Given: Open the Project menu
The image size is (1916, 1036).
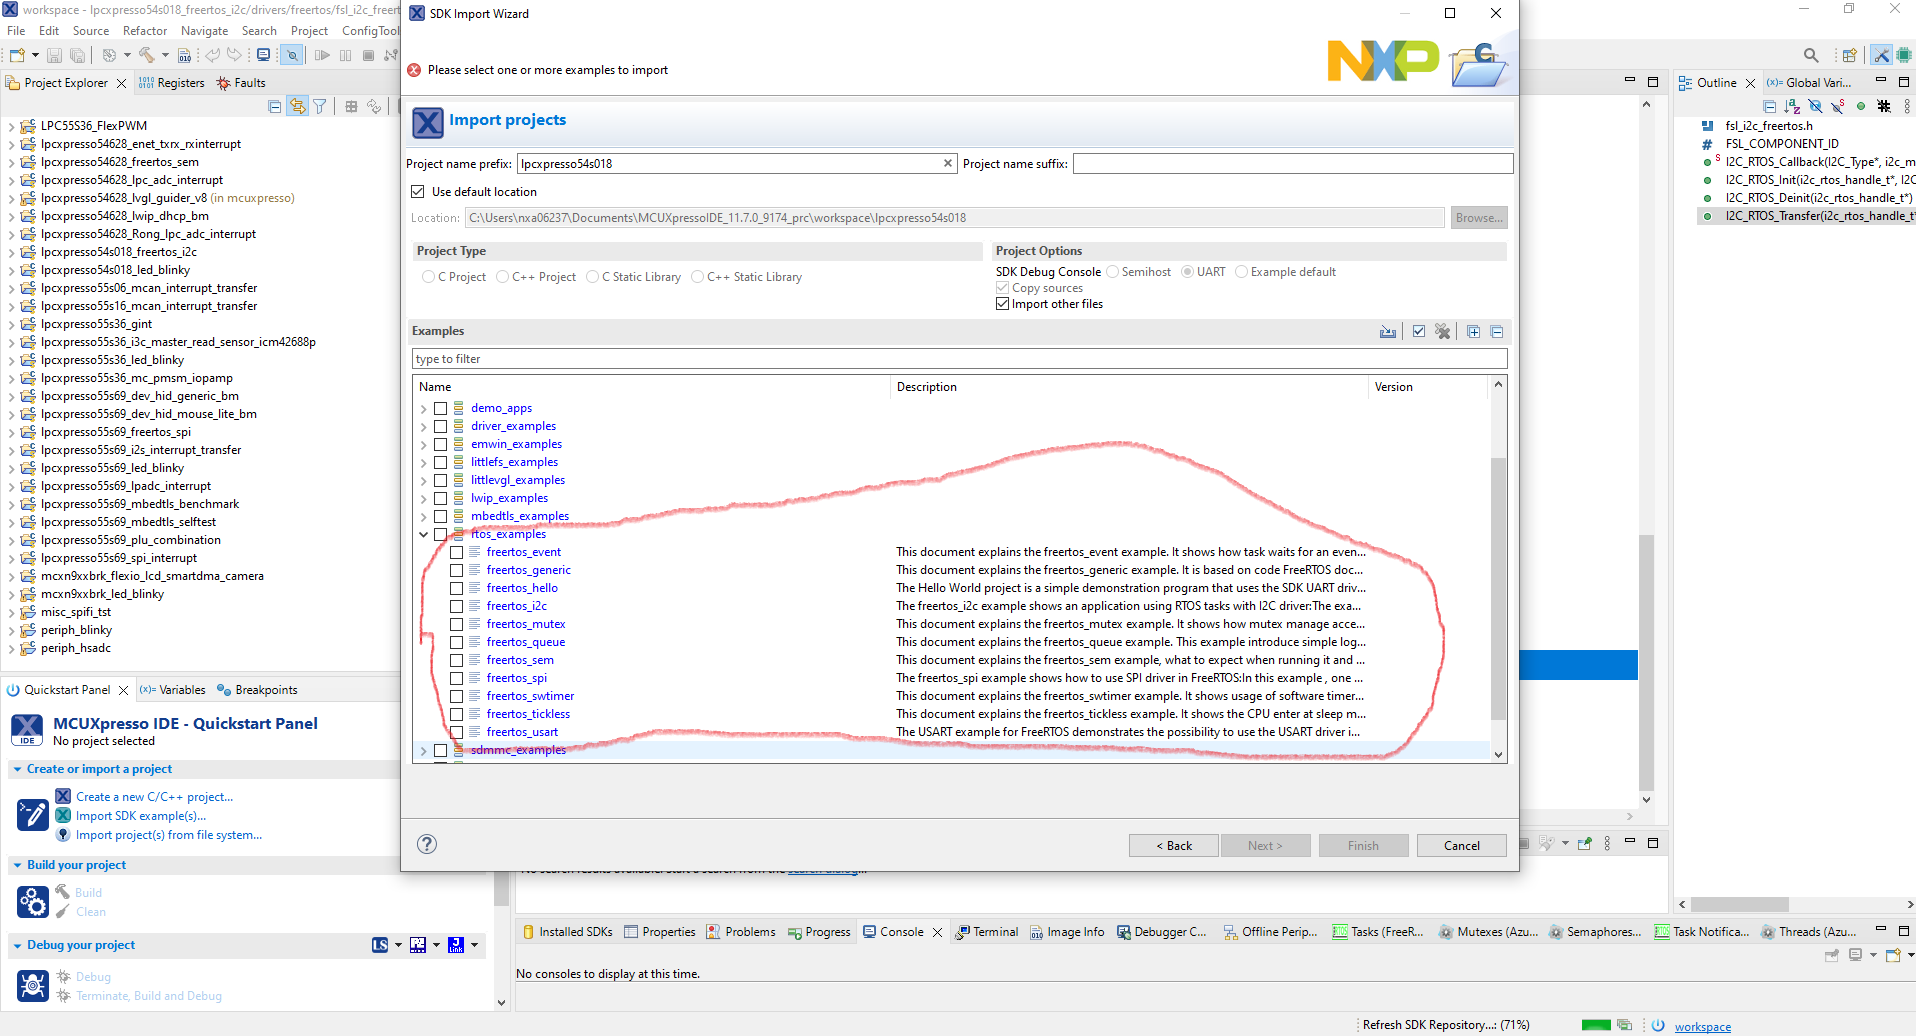Looking at the screenshot, I should 309,30.
